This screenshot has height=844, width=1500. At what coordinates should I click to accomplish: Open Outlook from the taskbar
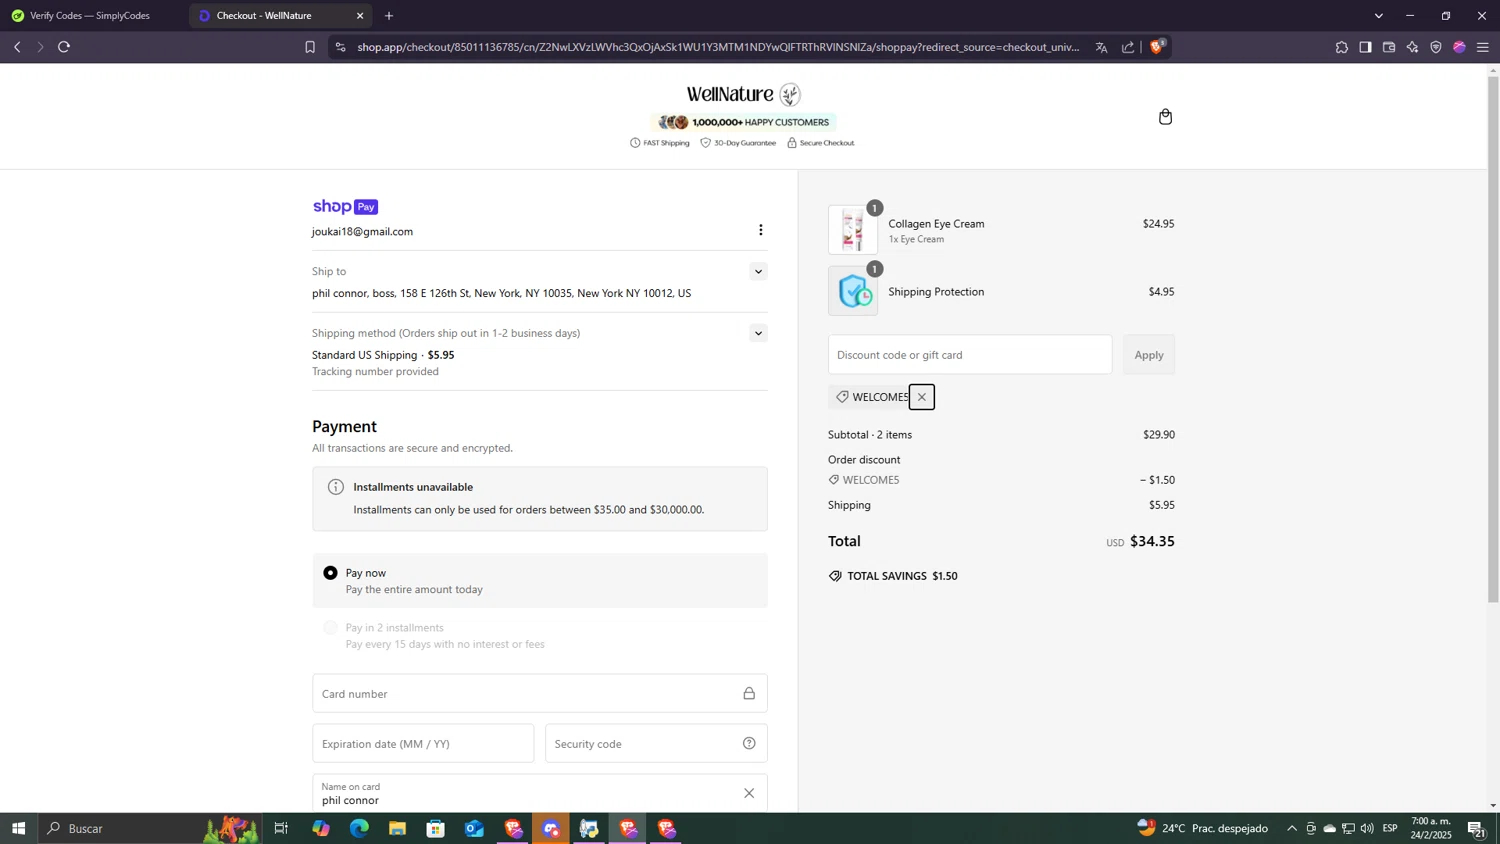coord(474,828)
